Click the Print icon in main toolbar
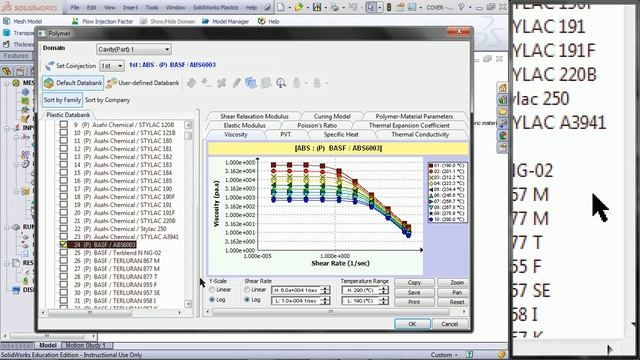Viewport: 640px width, 360px height. click(335, 7)
